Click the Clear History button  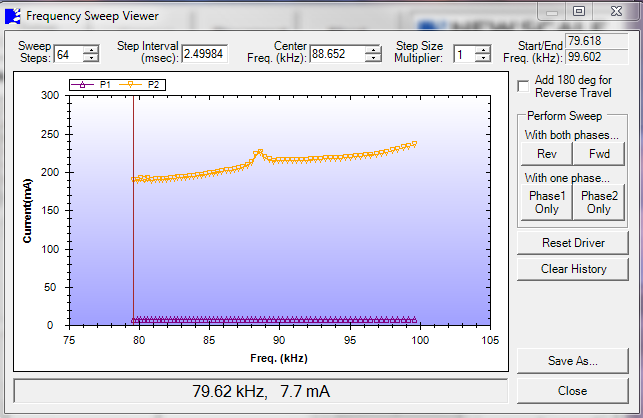573,269
